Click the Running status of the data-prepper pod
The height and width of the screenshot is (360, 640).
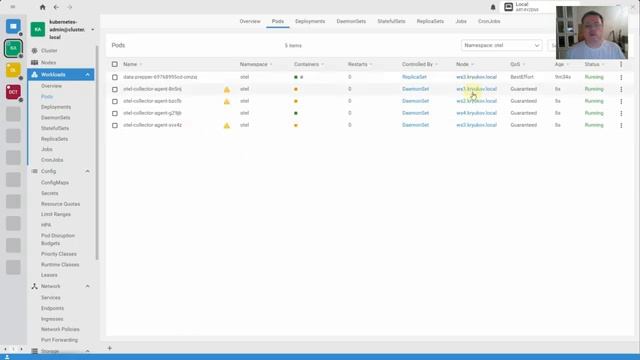pos(593,77)
